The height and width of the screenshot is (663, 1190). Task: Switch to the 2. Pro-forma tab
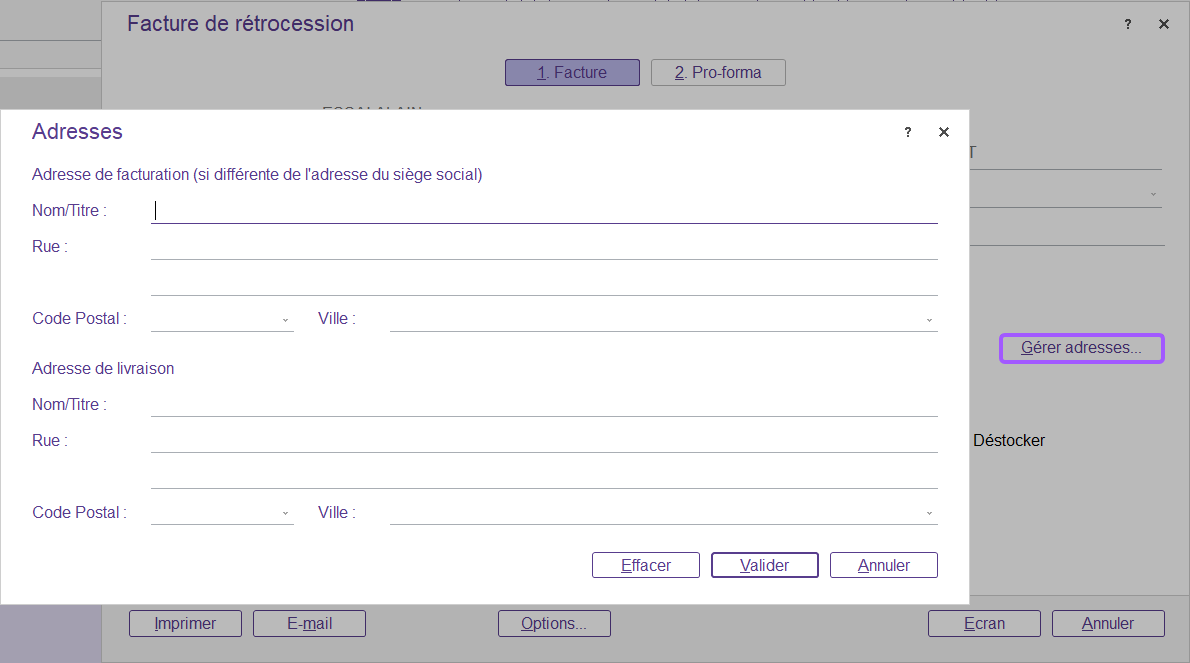718,72
